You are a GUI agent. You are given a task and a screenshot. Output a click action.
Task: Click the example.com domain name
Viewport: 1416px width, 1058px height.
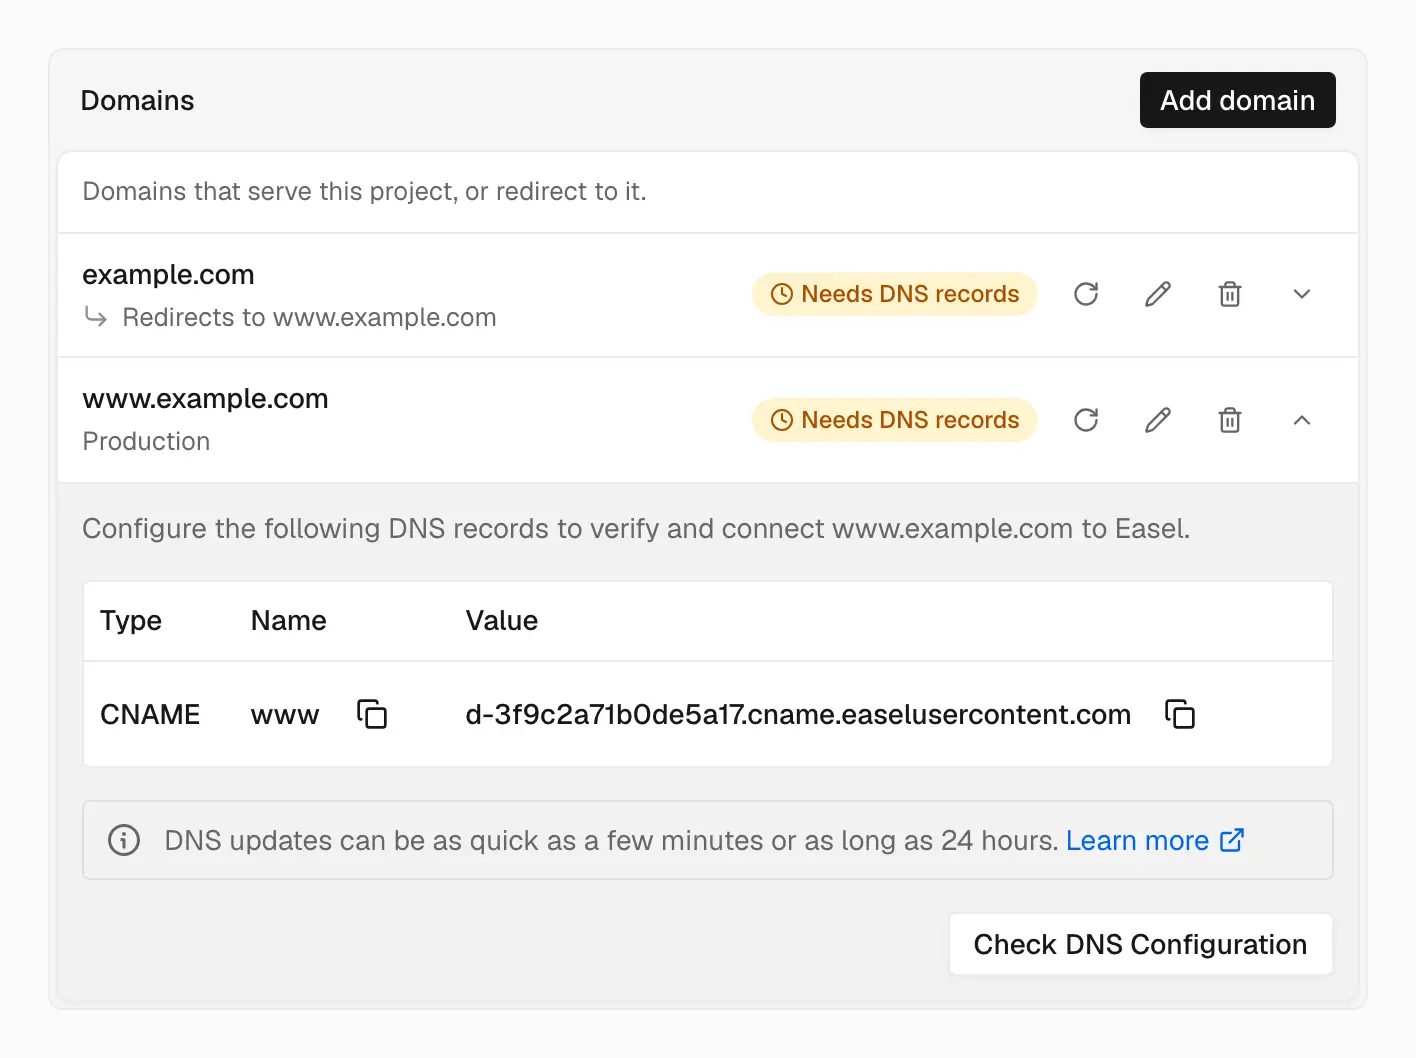[168, 274]
